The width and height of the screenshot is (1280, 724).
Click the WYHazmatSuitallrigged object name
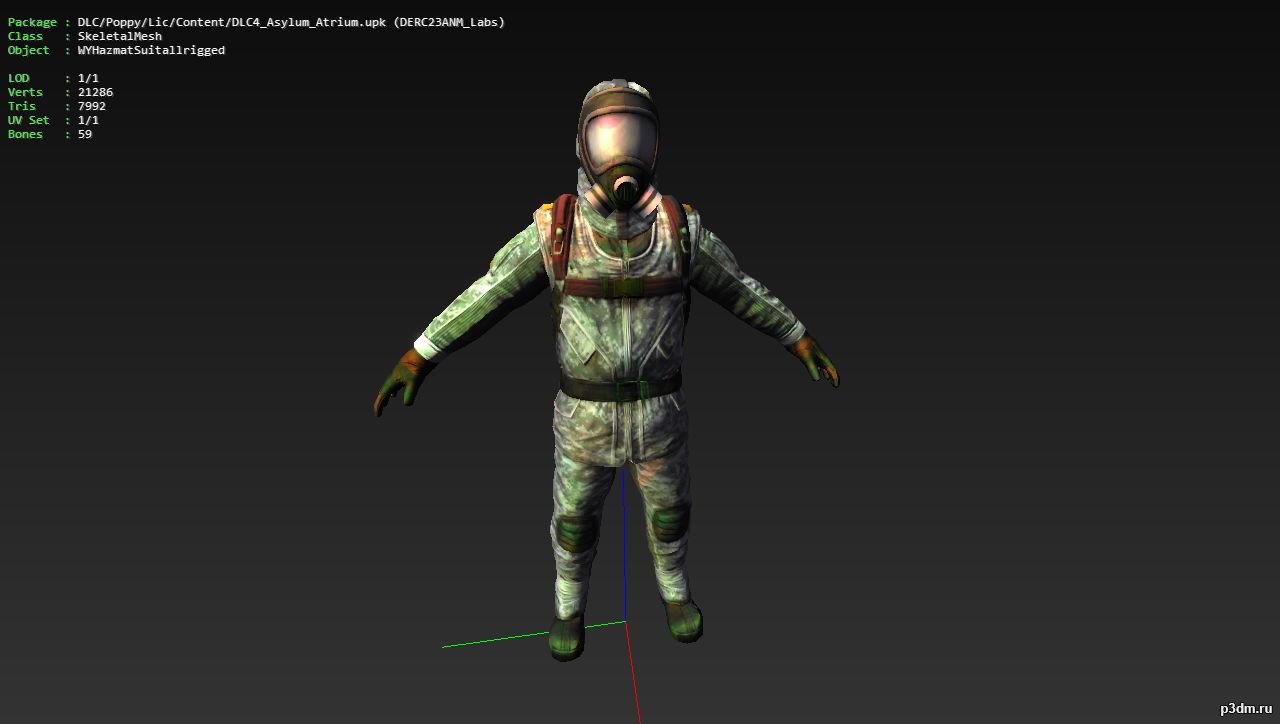click(x=151, y=50)
